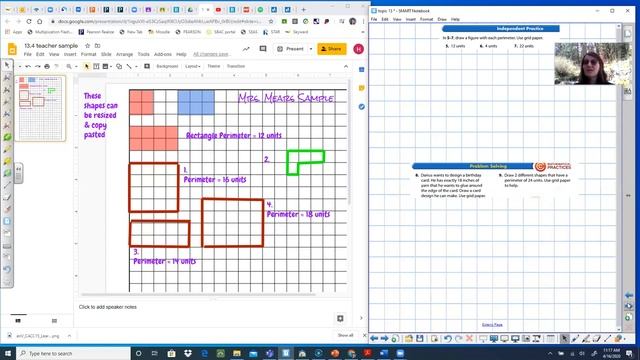Click the SMART Notebook red delete X icon
640x360 pixels.
point(469,338)
